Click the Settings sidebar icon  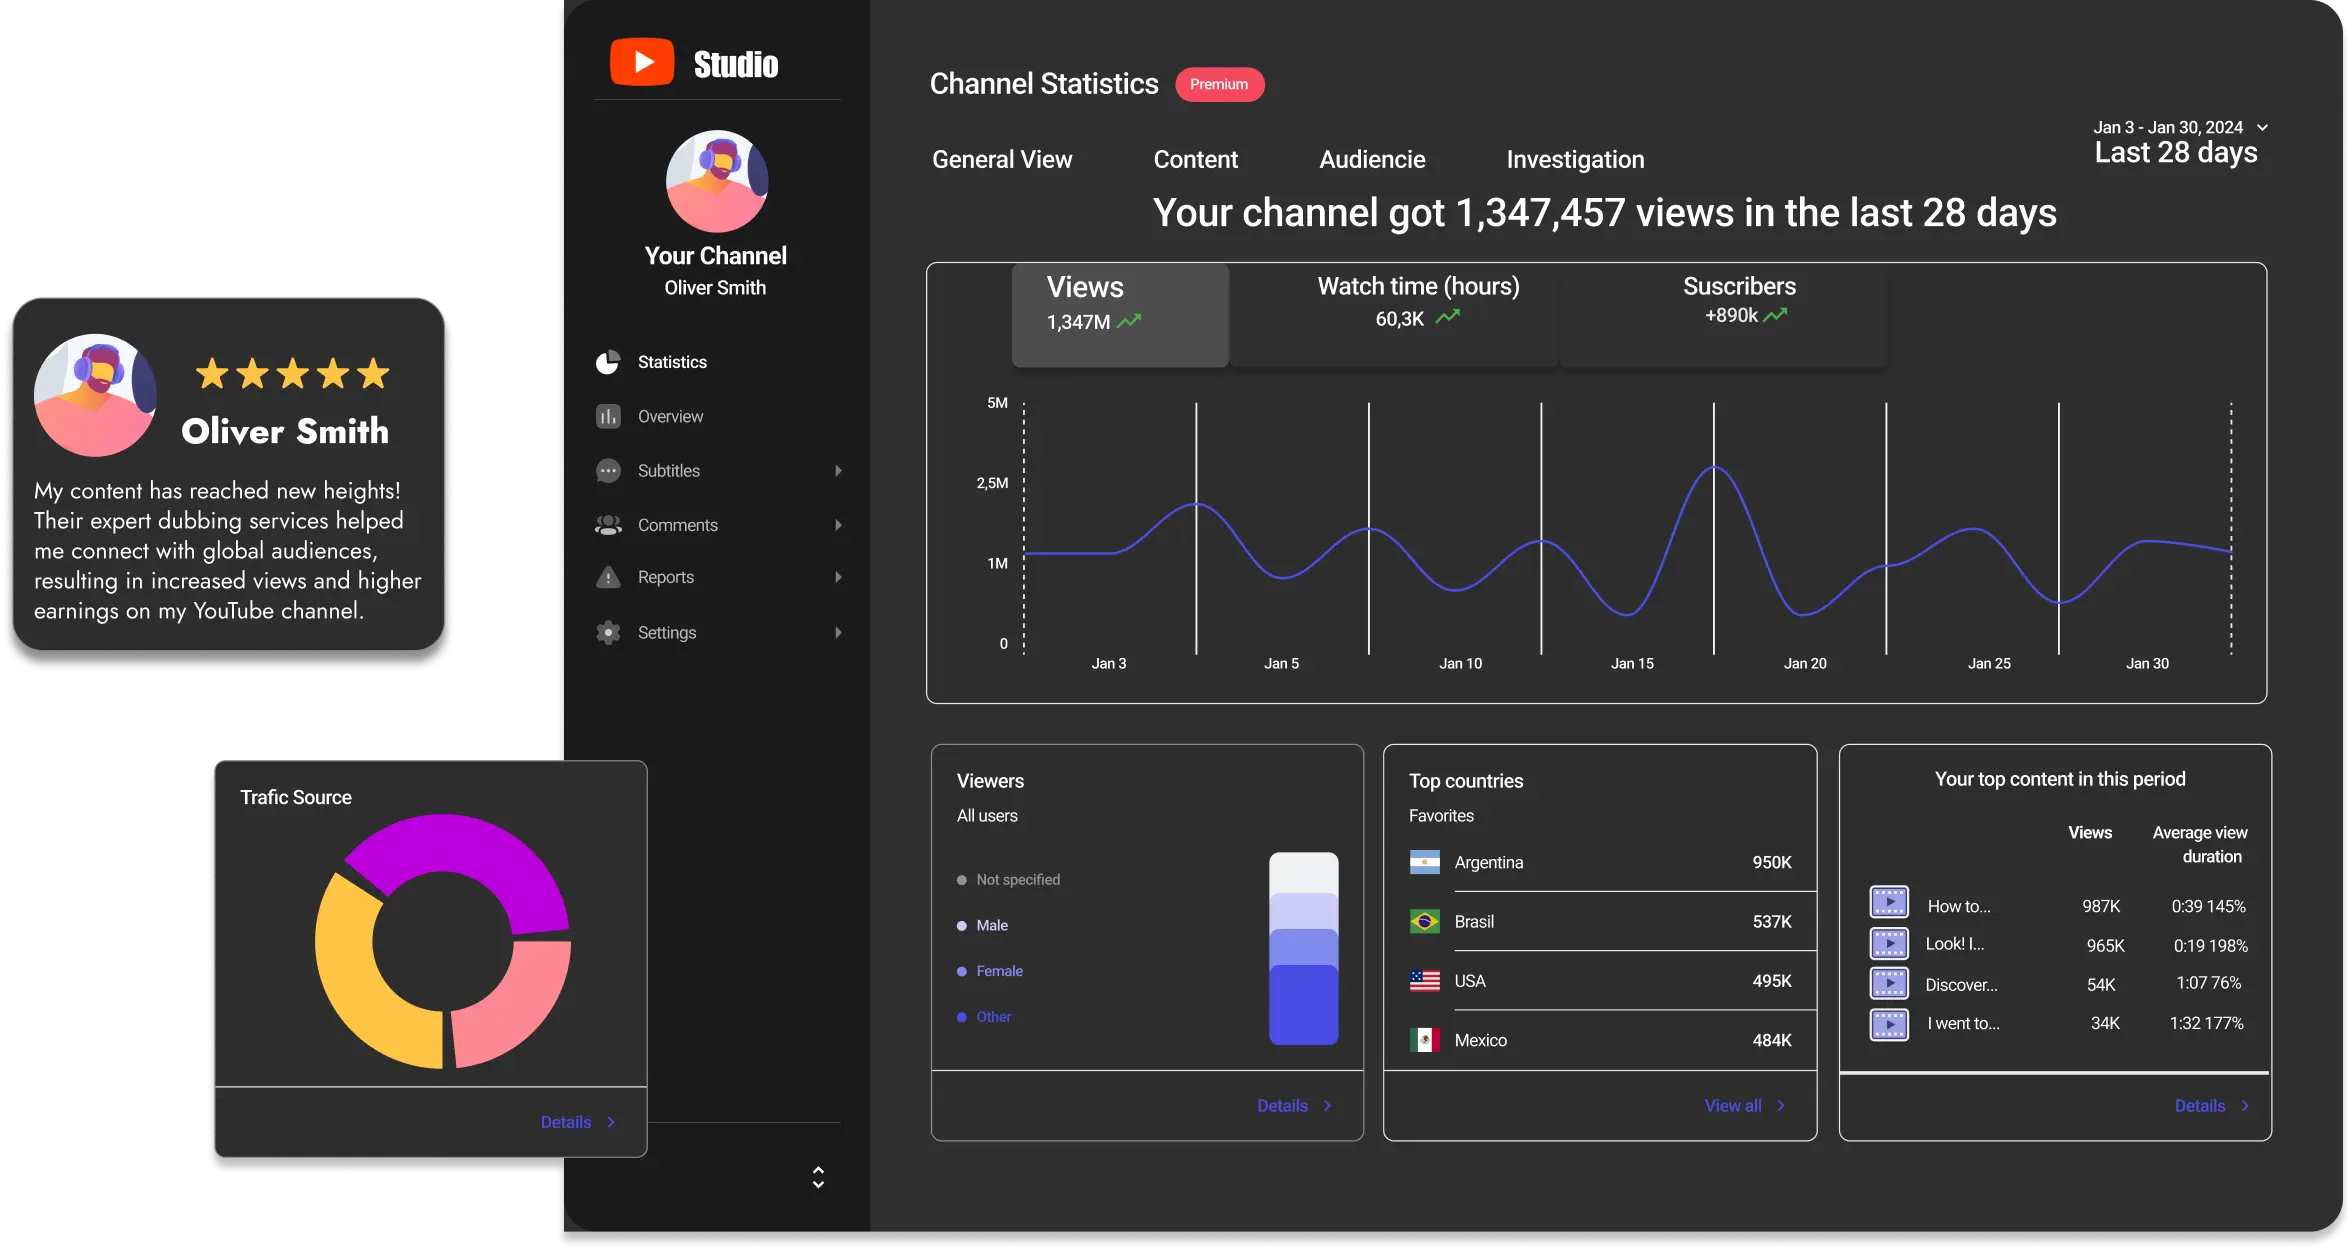[610, 631]
